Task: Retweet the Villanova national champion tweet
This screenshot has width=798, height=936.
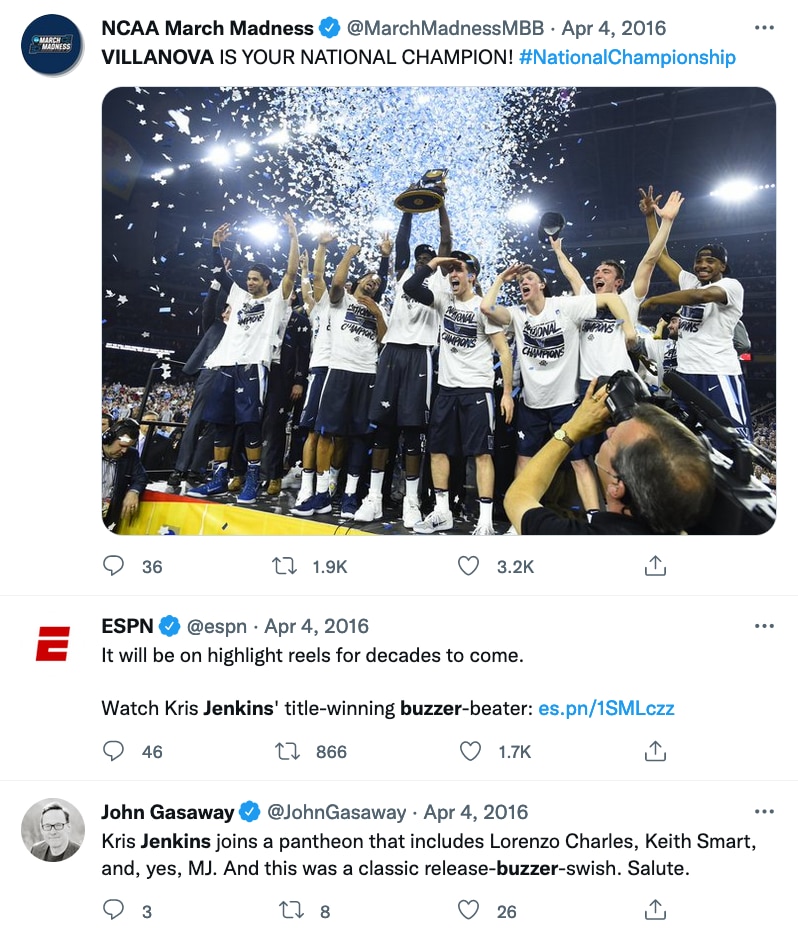Action: (x=285, y=565)
